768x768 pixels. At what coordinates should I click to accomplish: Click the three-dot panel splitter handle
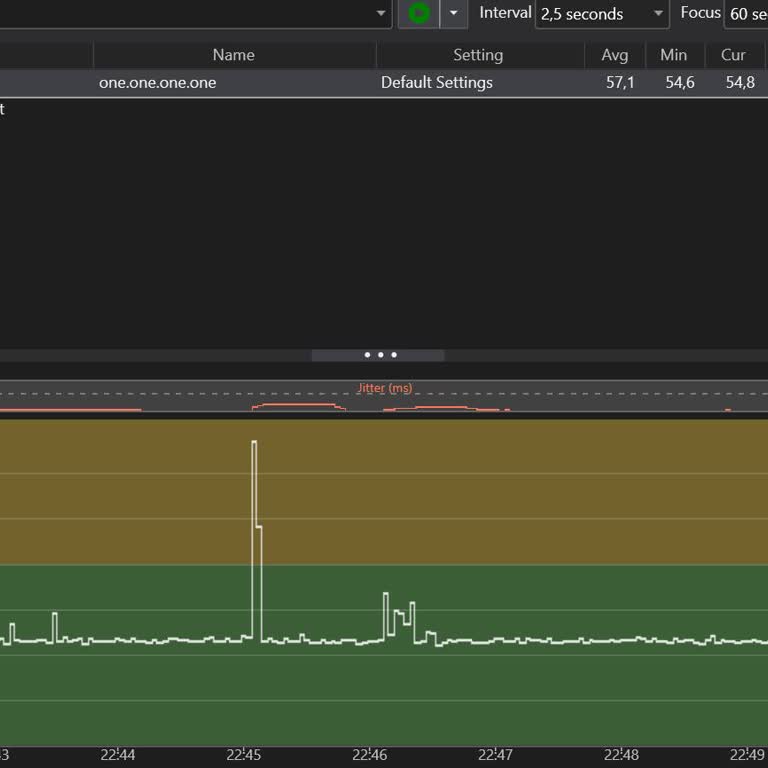pos(380,355)
